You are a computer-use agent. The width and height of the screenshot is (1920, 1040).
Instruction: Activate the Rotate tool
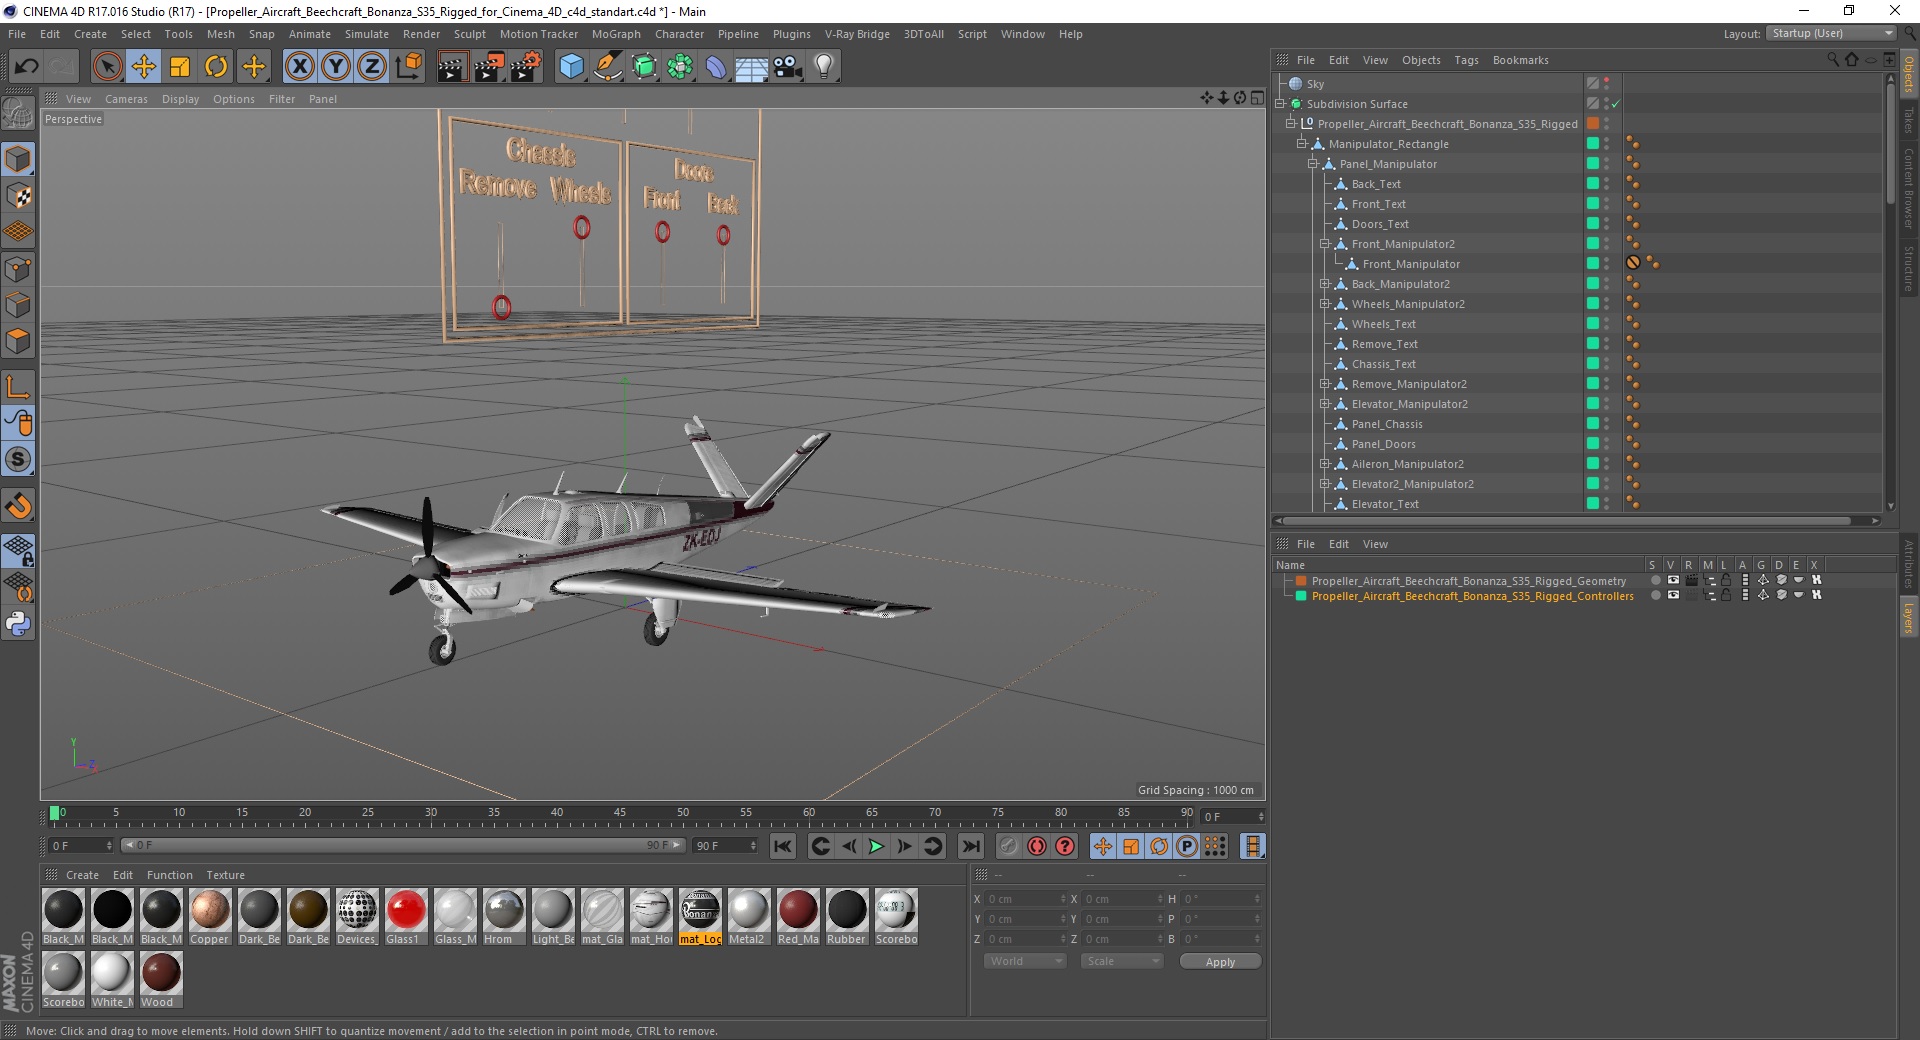(x=216, y=67)
